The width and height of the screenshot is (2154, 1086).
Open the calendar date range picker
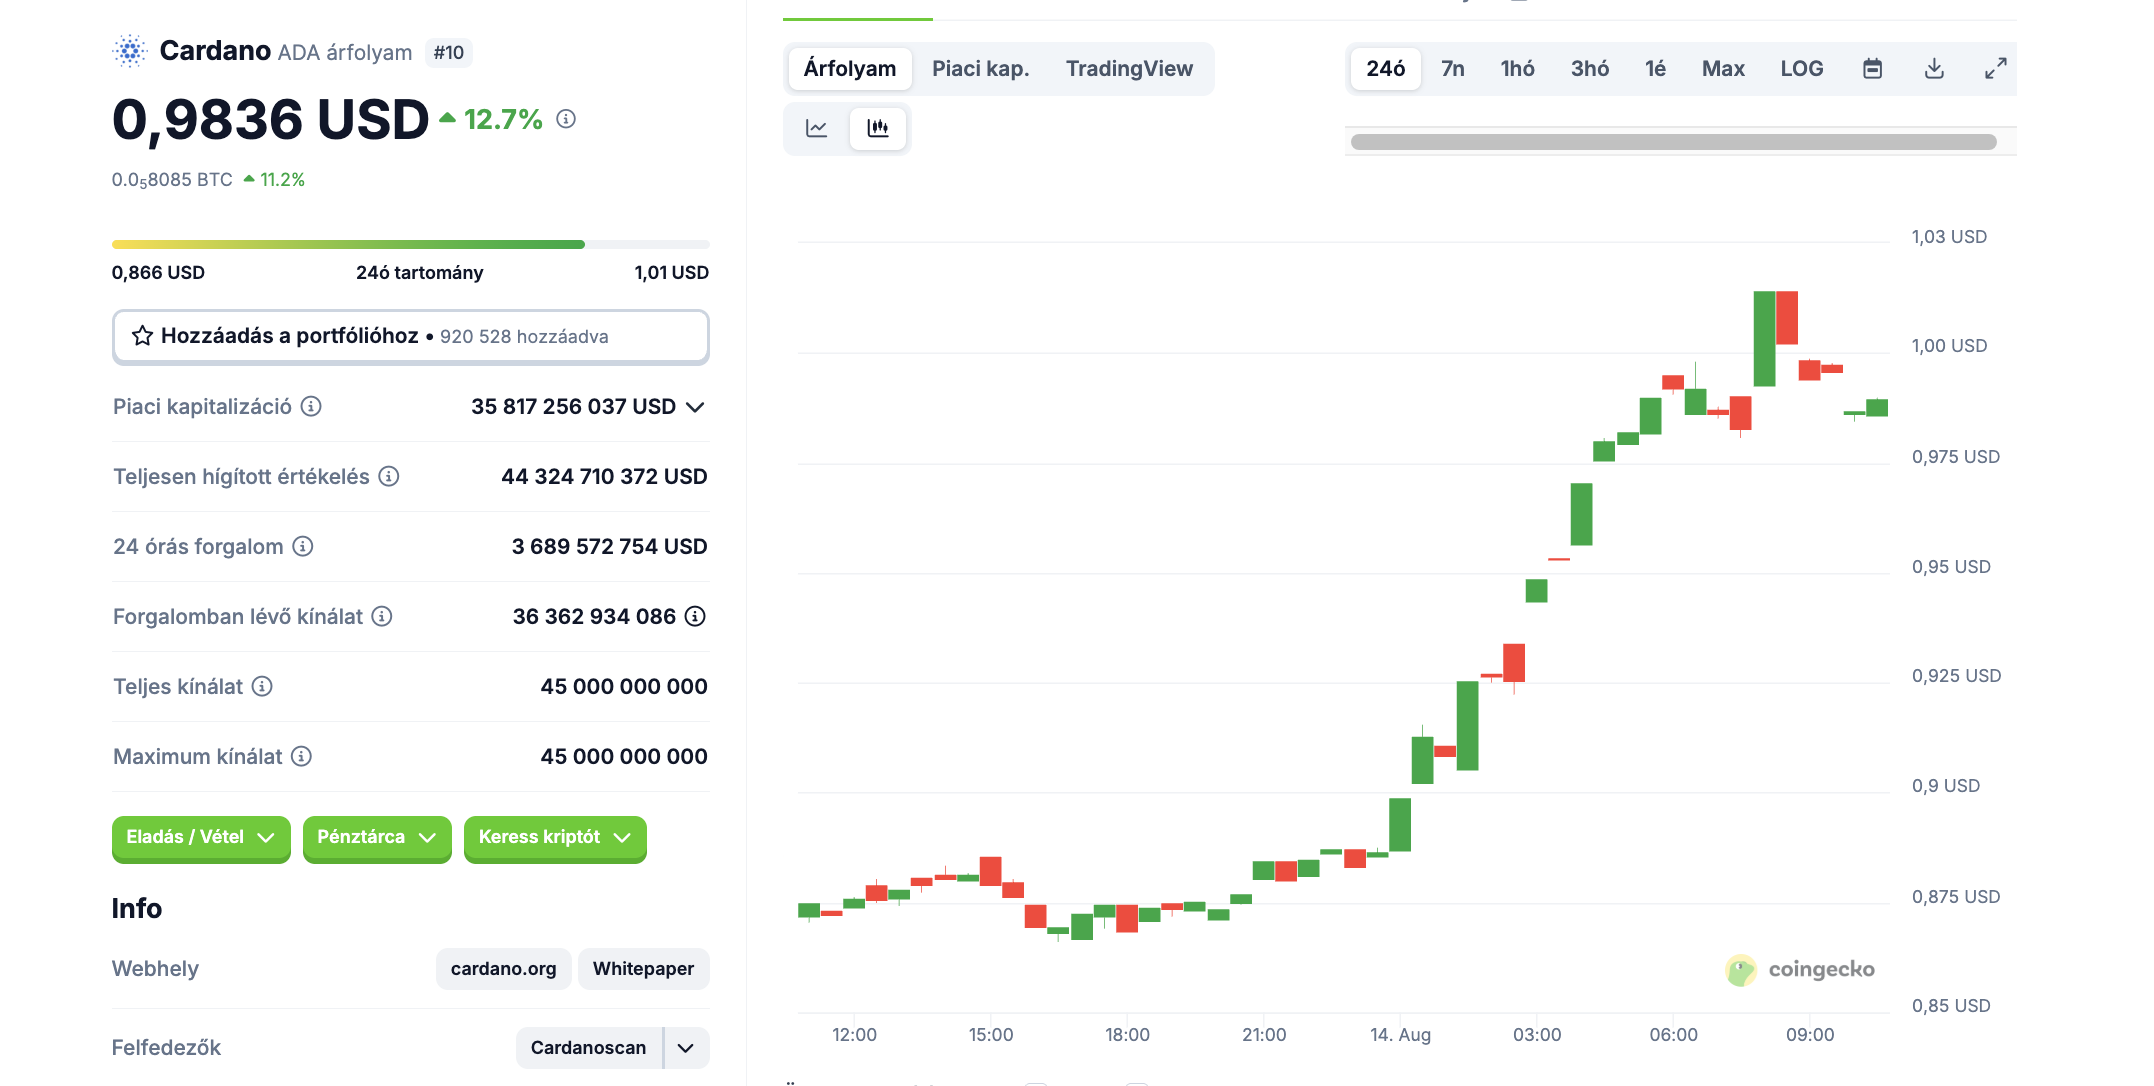(1873, 68)
